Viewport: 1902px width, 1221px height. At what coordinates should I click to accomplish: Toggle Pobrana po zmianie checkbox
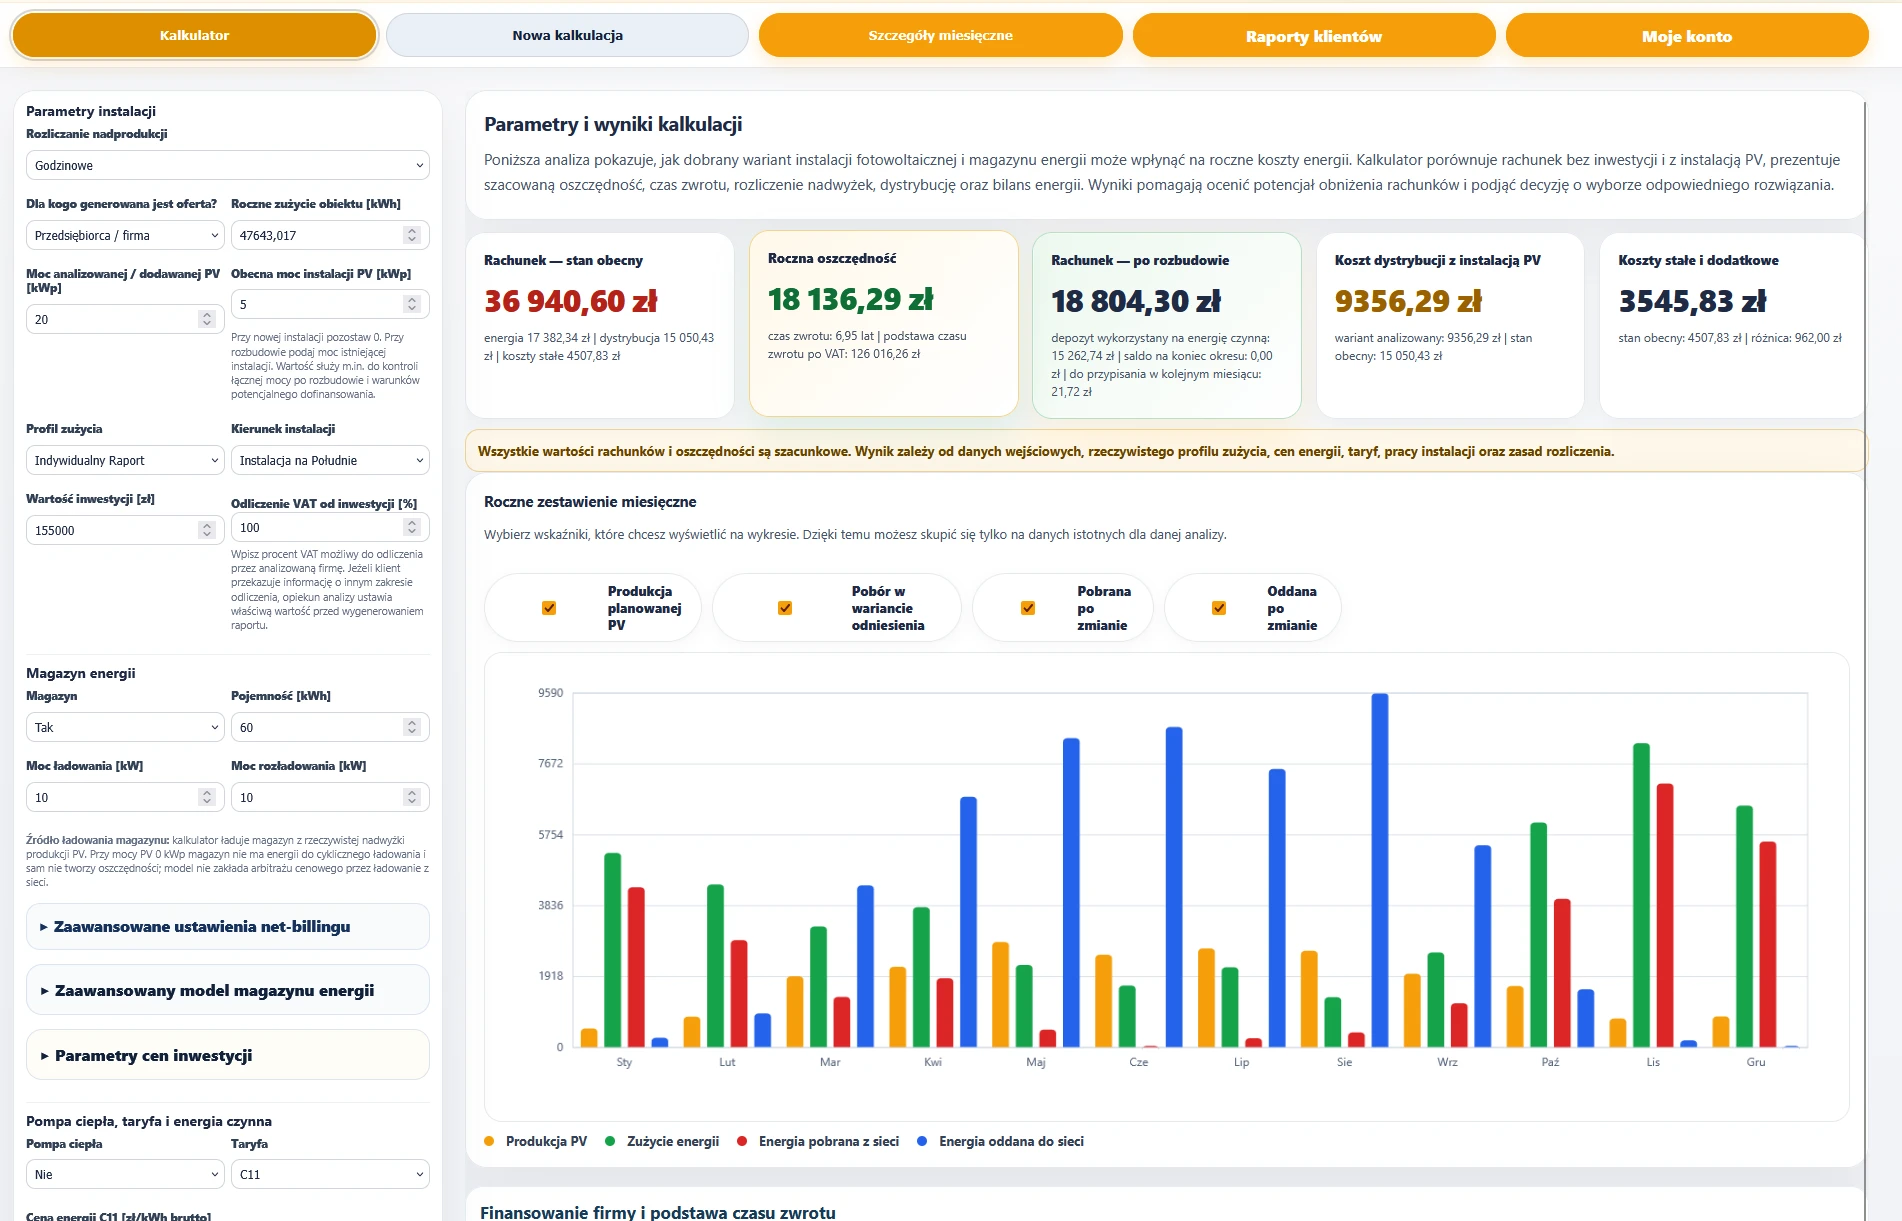click(1027, 608)
